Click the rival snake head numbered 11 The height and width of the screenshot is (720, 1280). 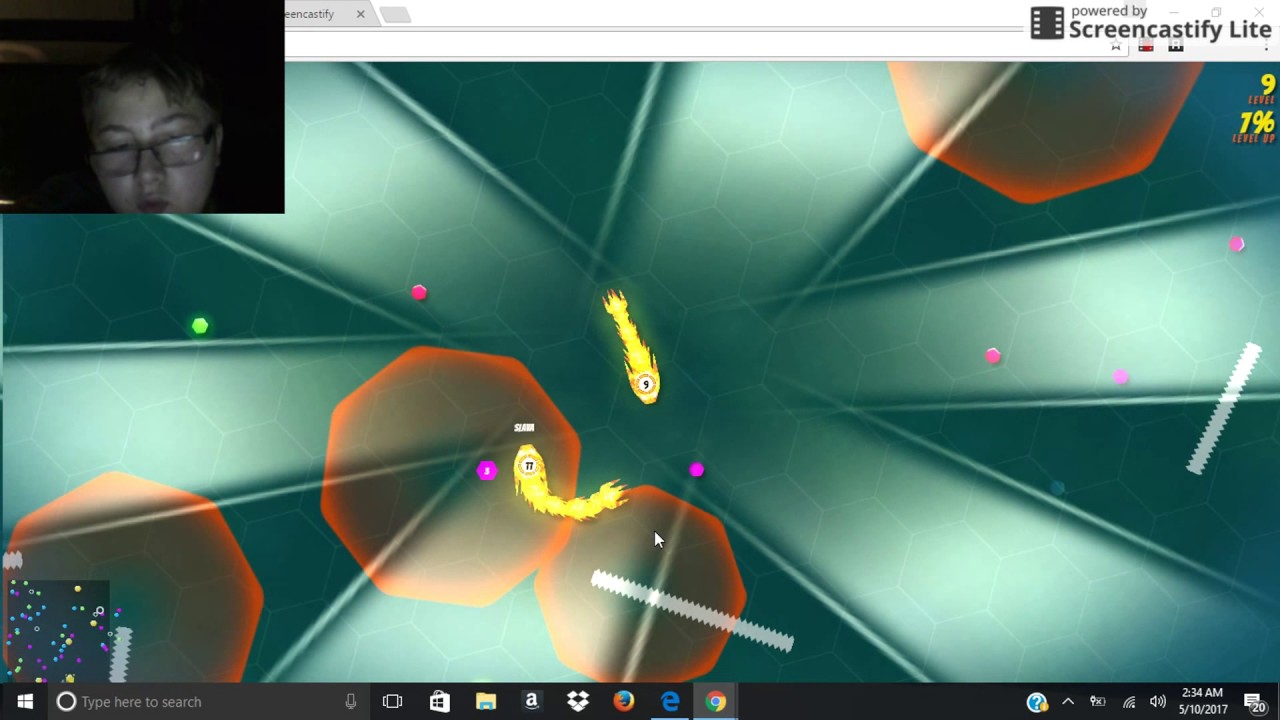529,466
